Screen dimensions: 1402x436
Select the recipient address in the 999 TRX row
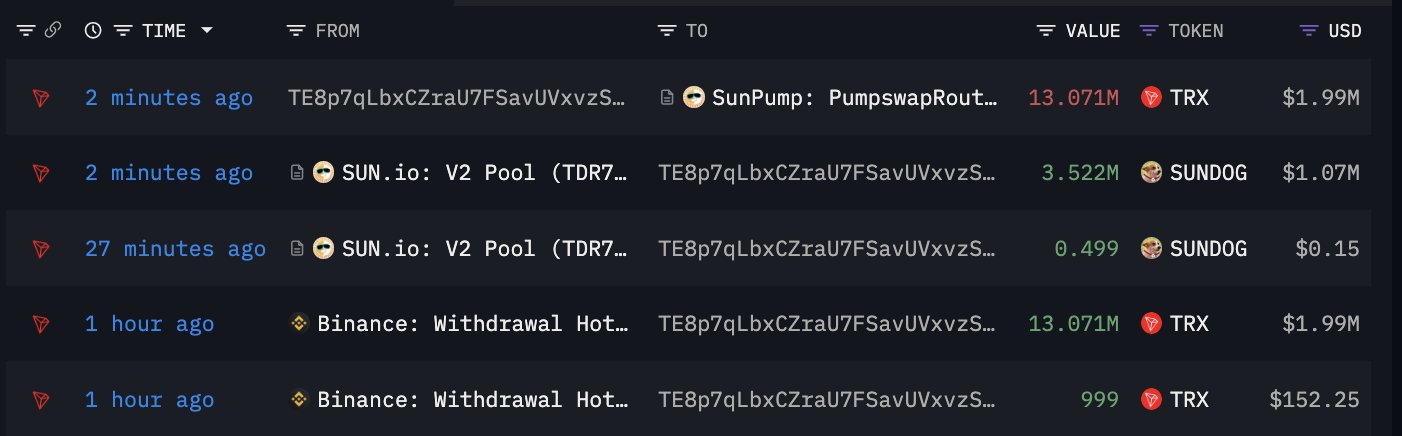point(826,400)
